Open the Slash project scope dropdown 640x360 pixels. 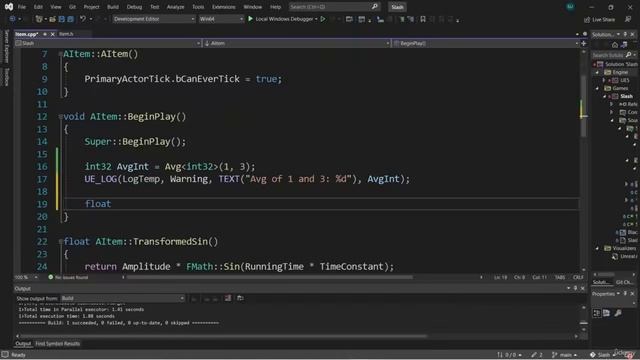click(x=108, y=43)
